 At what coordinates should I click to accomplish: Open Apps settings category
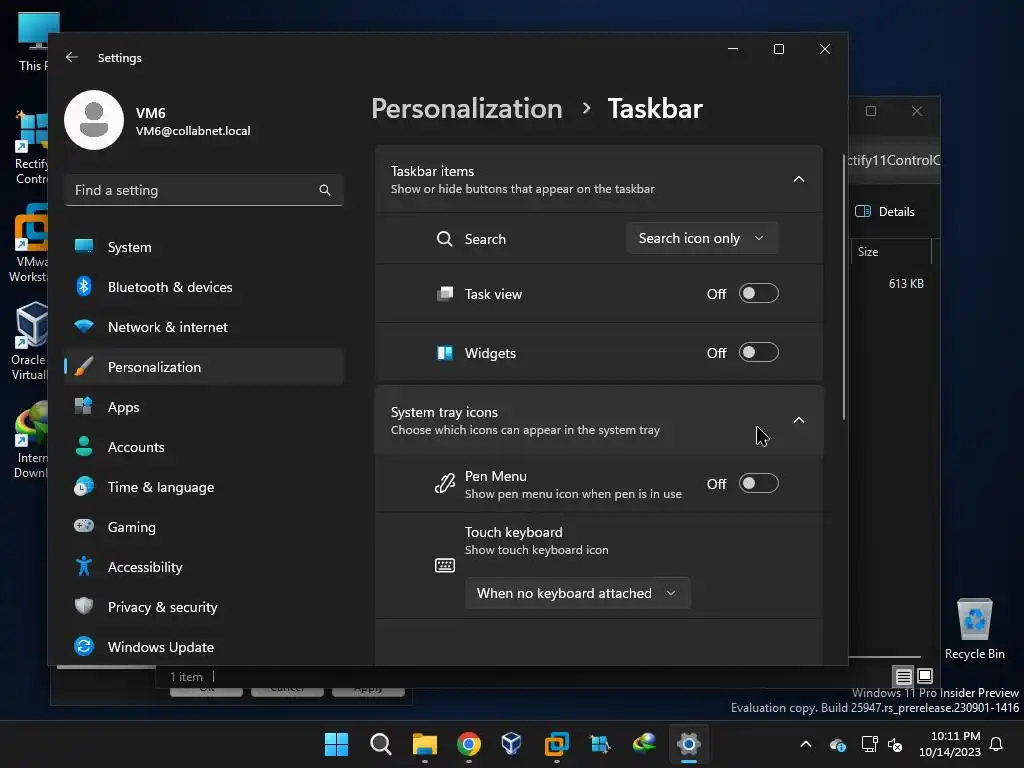[x=204, y=407]
